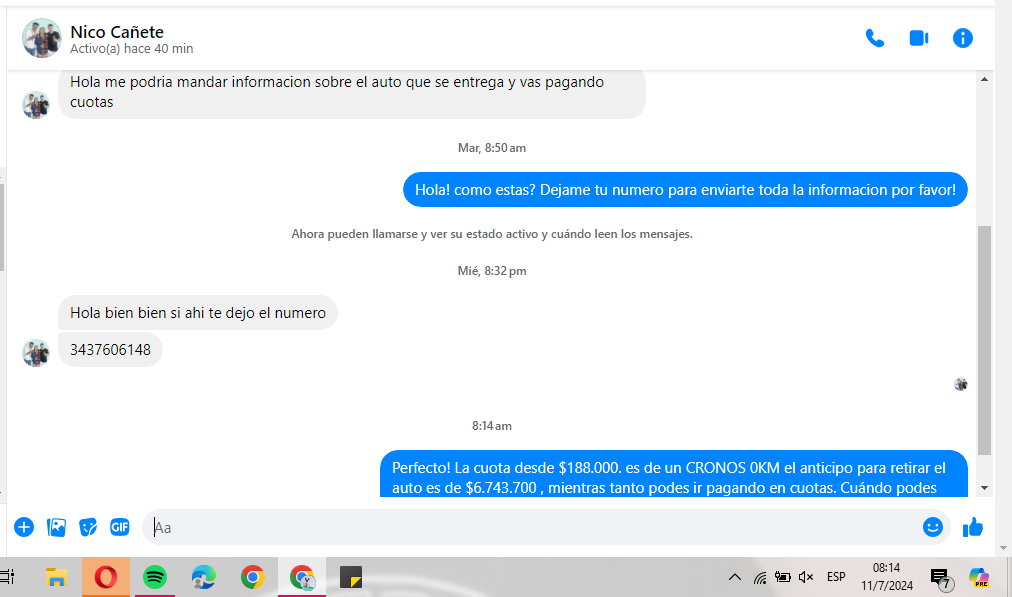Click message 'Hola bien bien si ahi te dejo el numero'
Screen dimensions: 1012x597
[197, 313]
